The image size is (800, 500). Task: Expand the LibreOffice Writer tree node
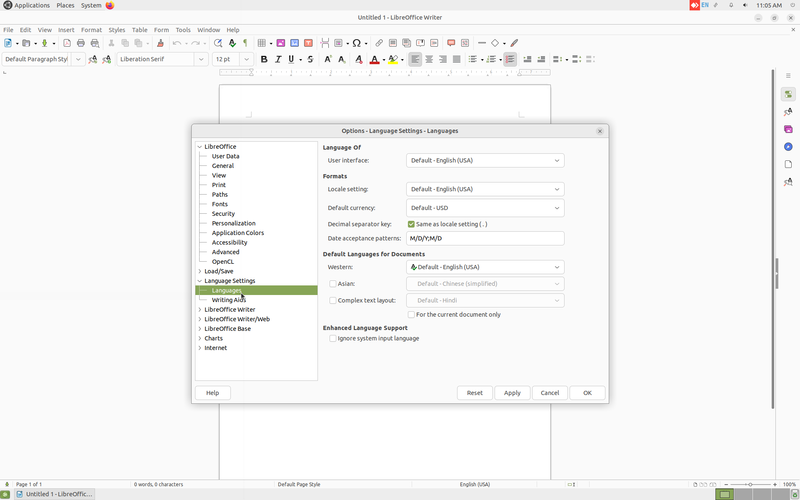click(x=199, y=310)
